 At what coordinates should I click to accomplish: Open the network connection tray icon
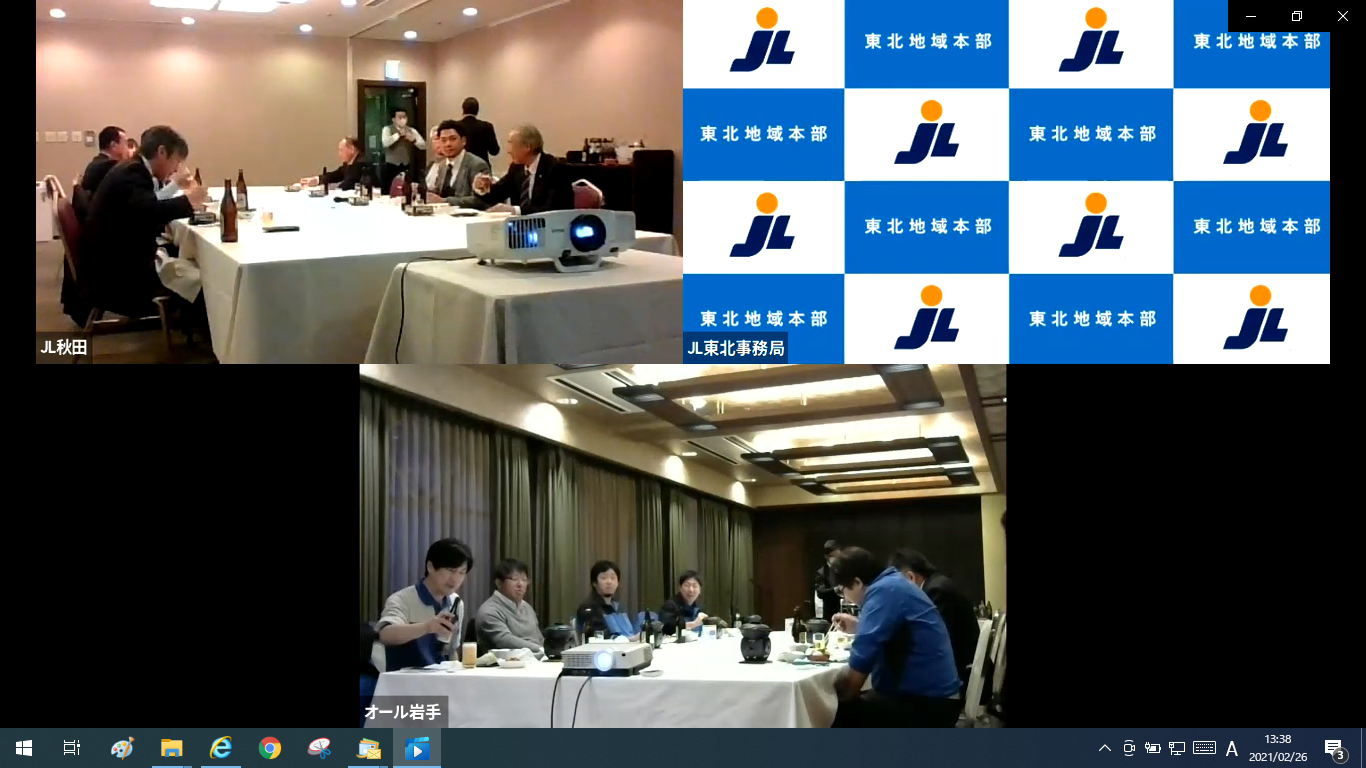[x=1177, y=748]
